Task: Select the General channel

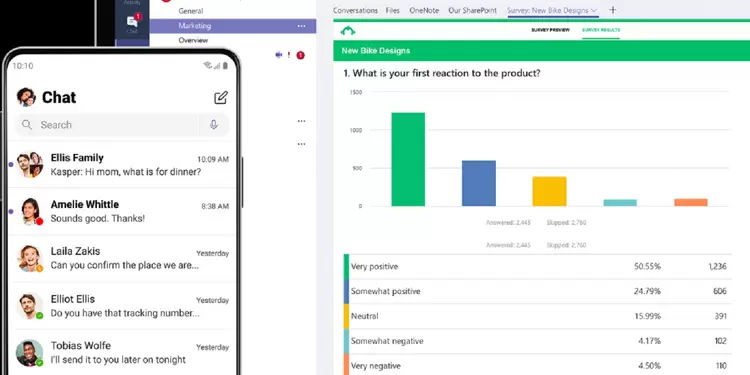Action: tap(191, 11)
